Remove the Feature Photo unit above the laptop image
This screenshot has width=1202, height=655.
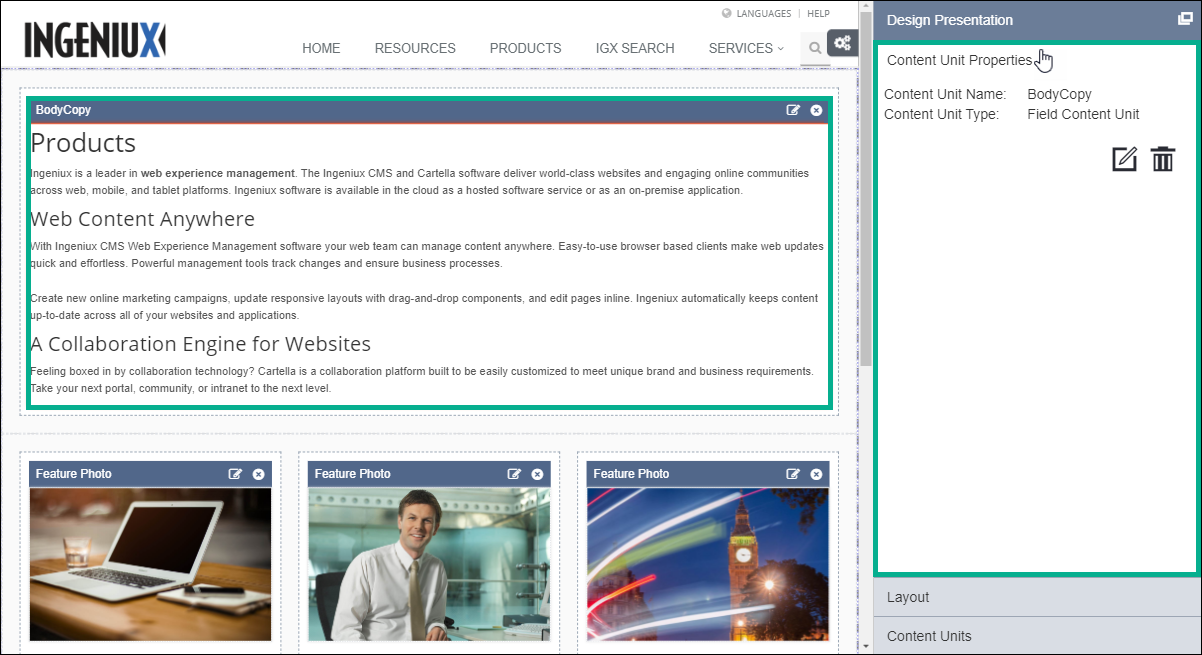click(x=258, y=474)
